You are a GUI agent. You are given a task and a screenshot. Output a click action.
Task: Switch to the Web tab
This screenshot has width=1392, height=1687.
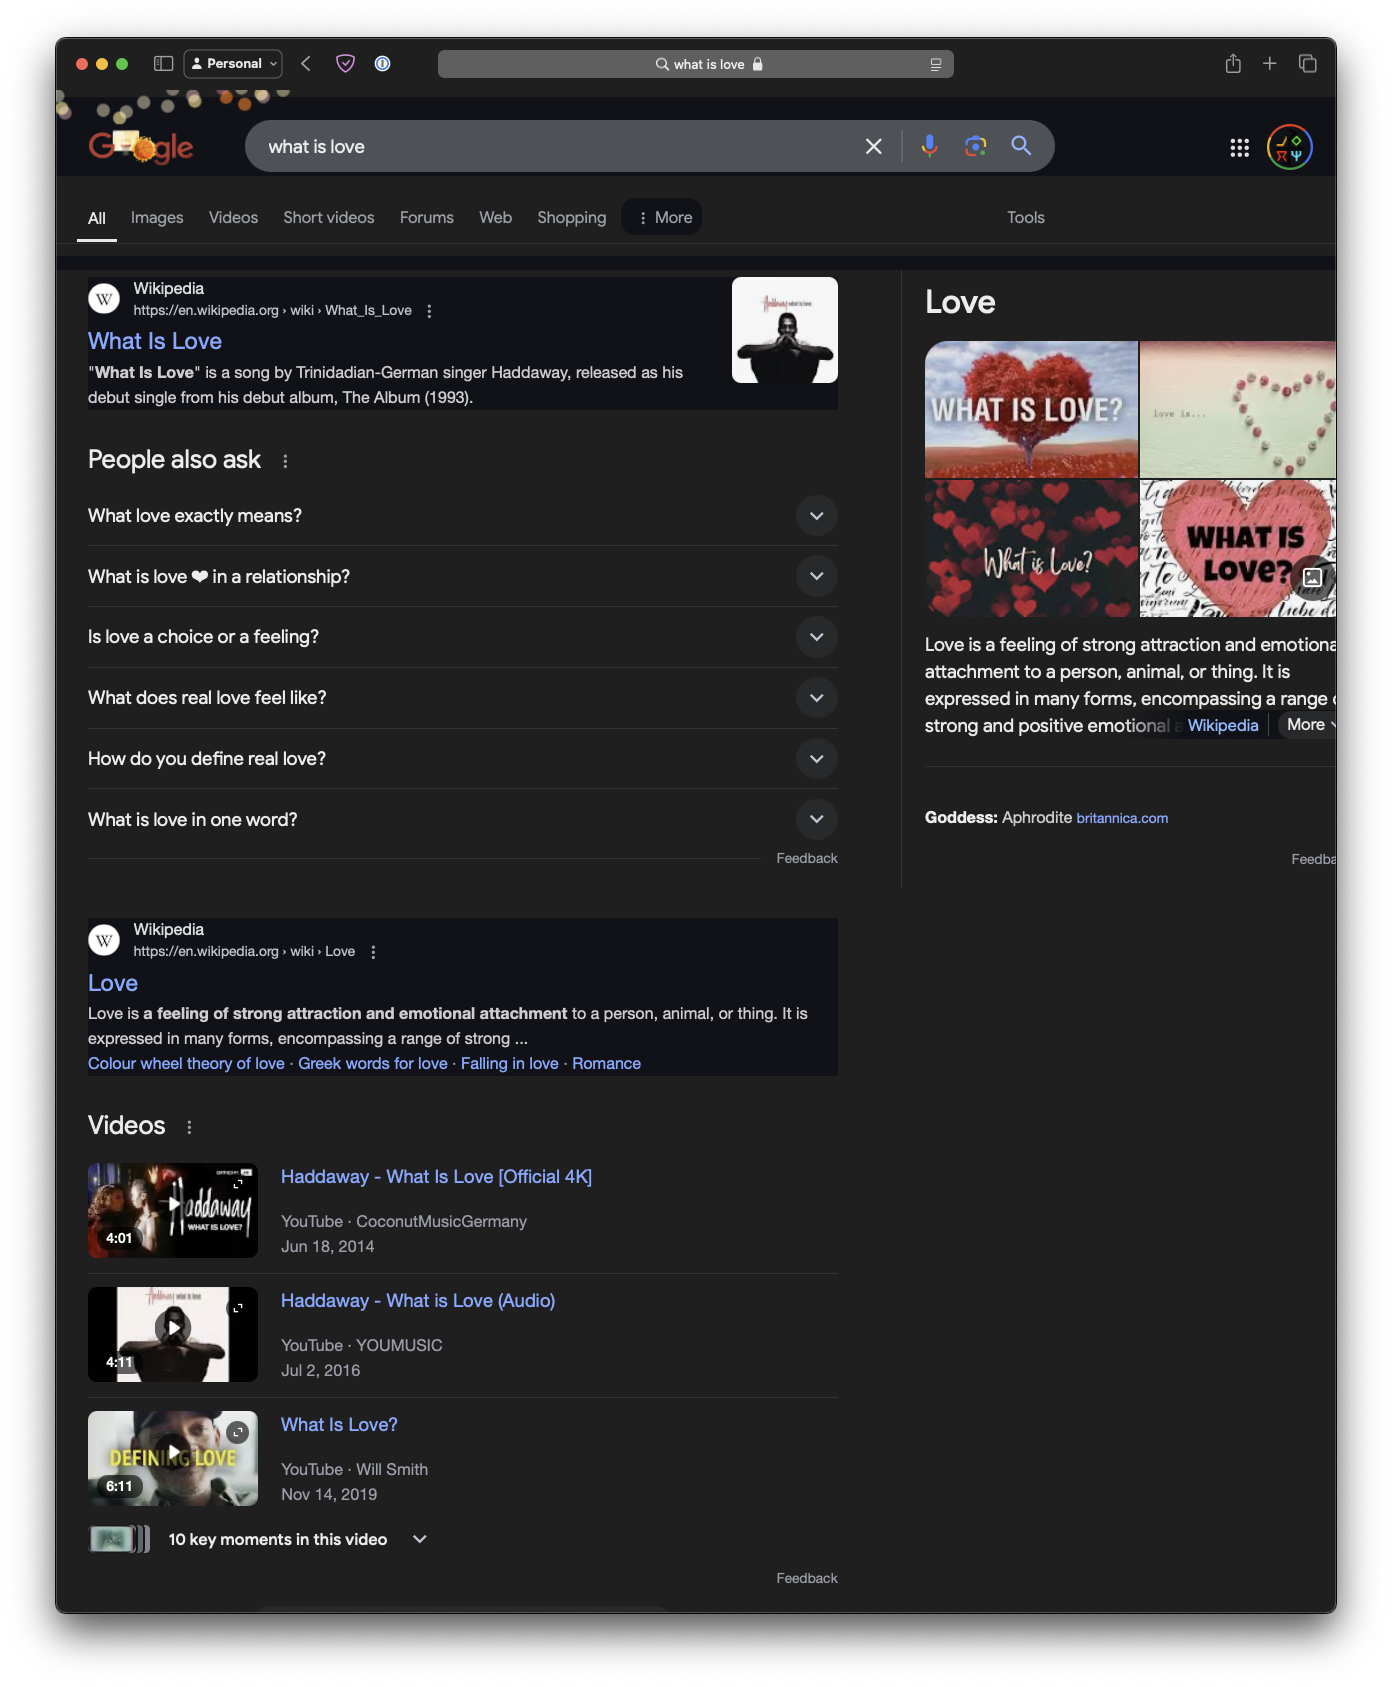click(x=495, y=218)
